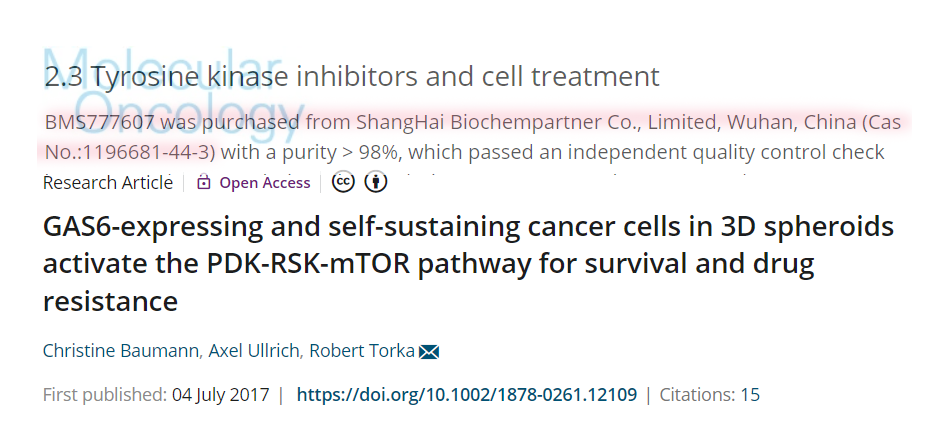Open the article DOI link
926x433 pixels.
coord(467,394)
